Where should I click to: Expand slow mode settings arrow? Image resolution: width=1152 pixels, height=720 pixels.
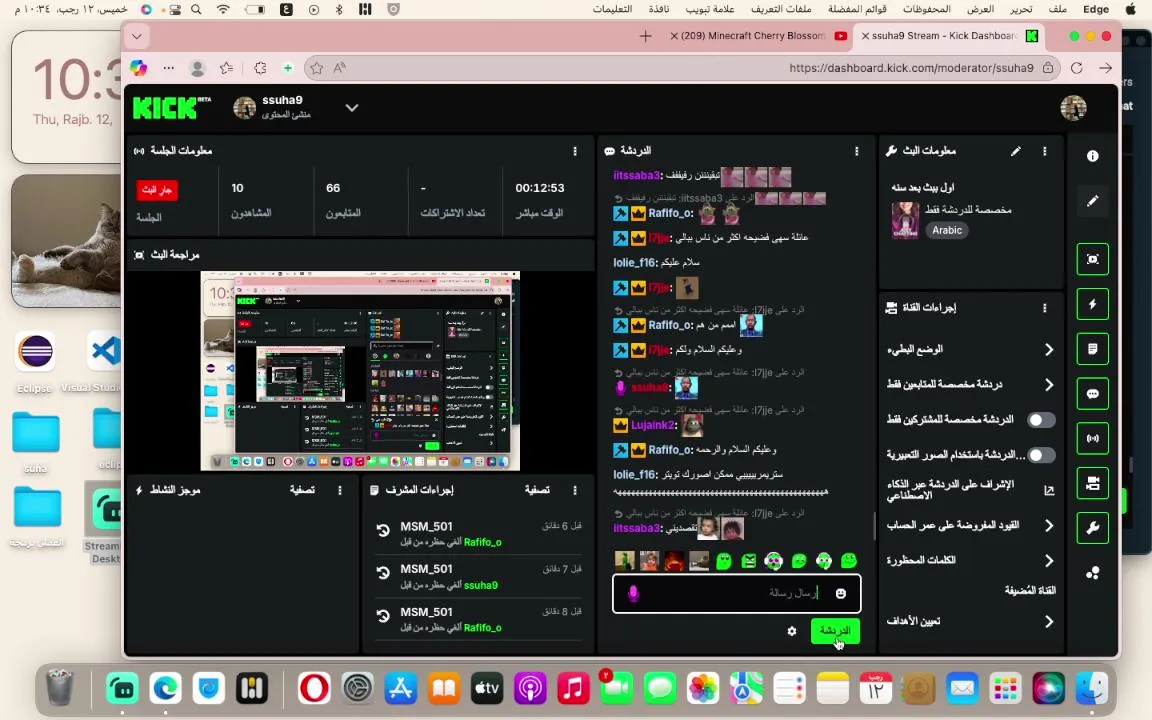coord(1048,350)
